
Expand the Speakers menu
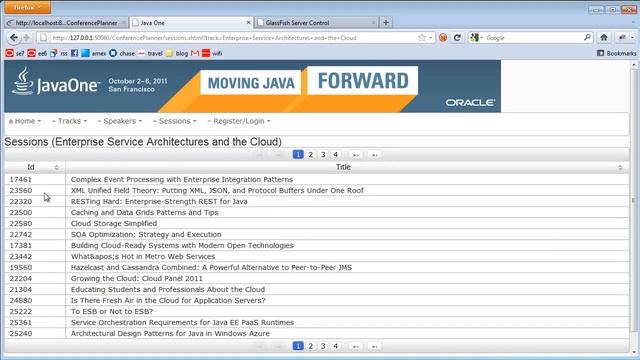[119, 121]
